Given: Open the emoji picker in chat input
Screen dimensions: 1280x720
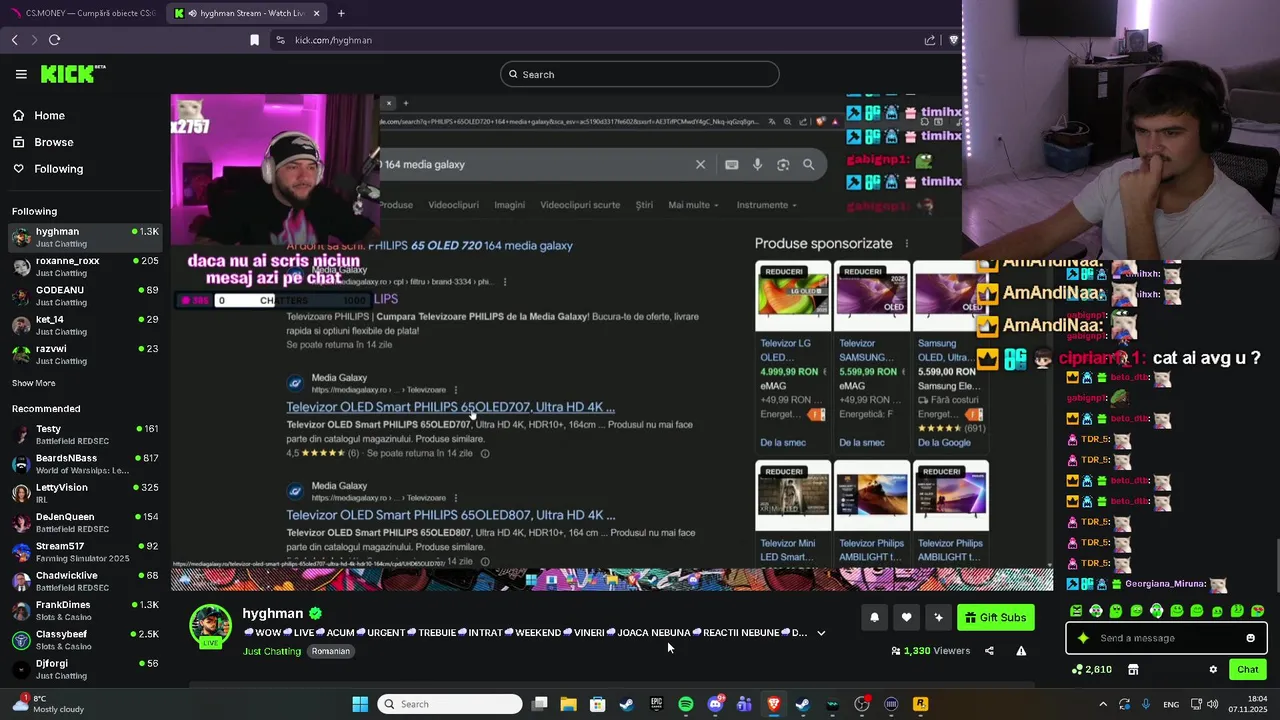Looking at the screenshot, I should click(1250, 638).
